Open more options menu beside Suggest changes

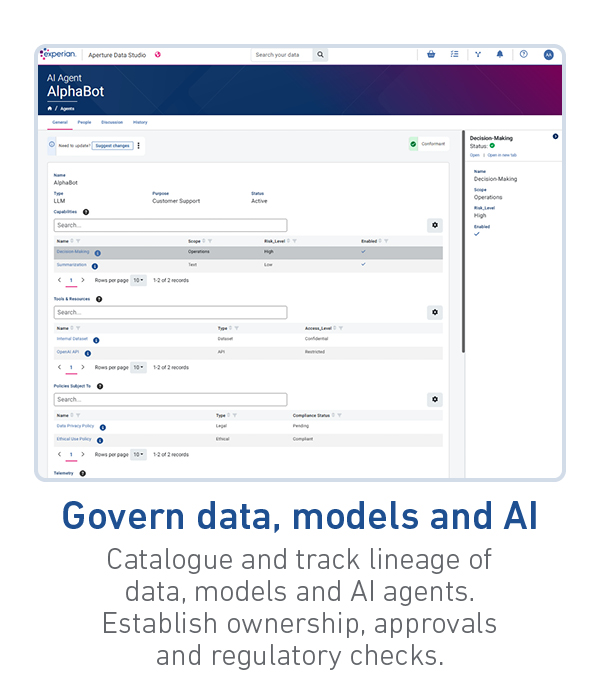tap(139, 145)
